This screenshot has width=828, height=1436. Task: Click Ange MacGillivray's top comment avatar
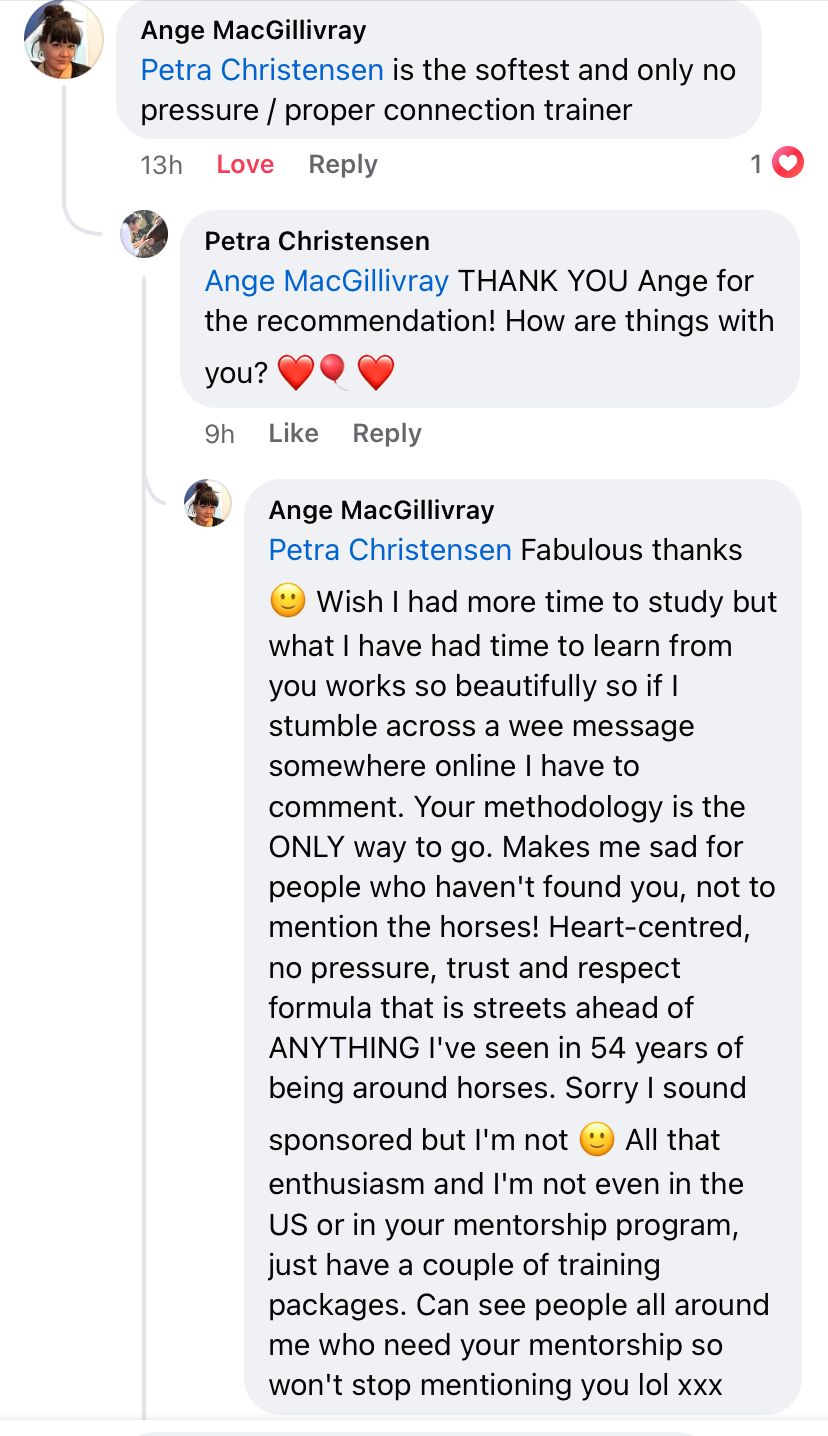click(62, 40)
